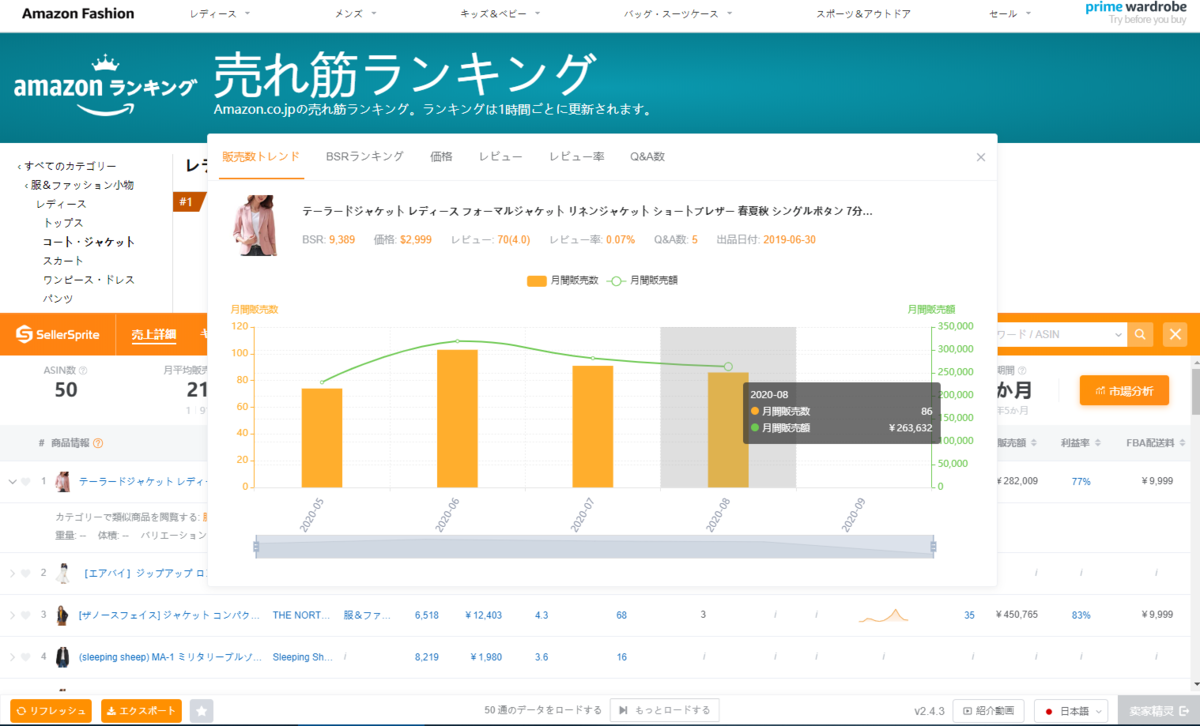Select the 販売数トレンド tab
1200x726 pixels.
(x=261, y=157)
